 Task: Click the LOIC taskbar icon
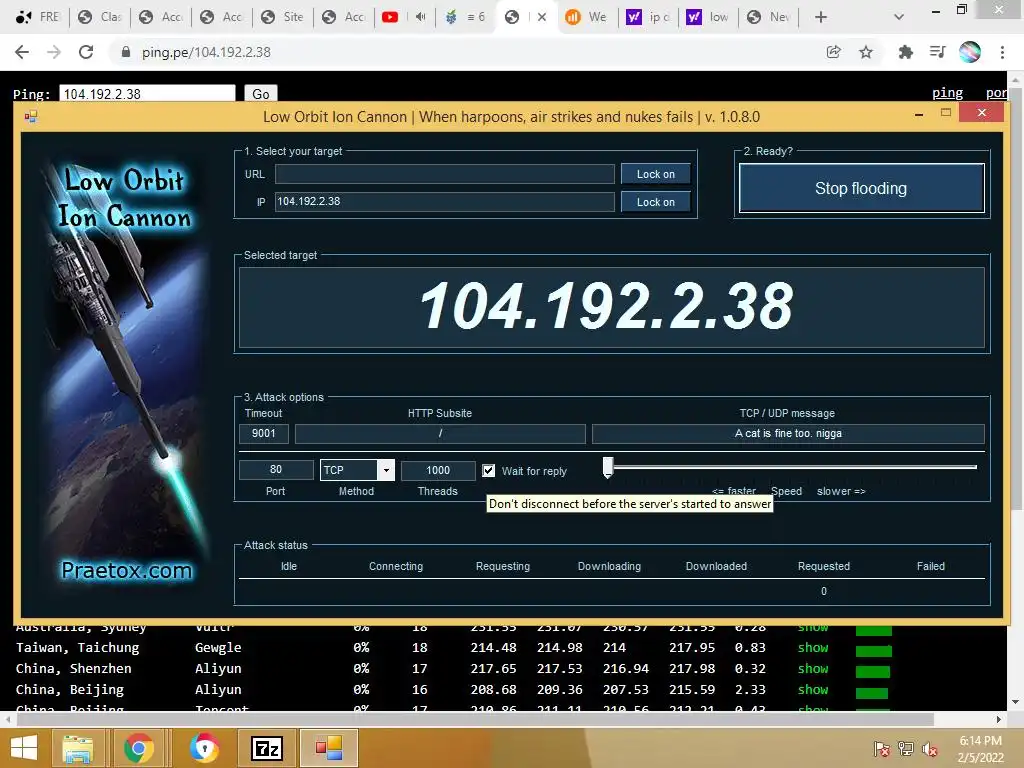point(329,748)
